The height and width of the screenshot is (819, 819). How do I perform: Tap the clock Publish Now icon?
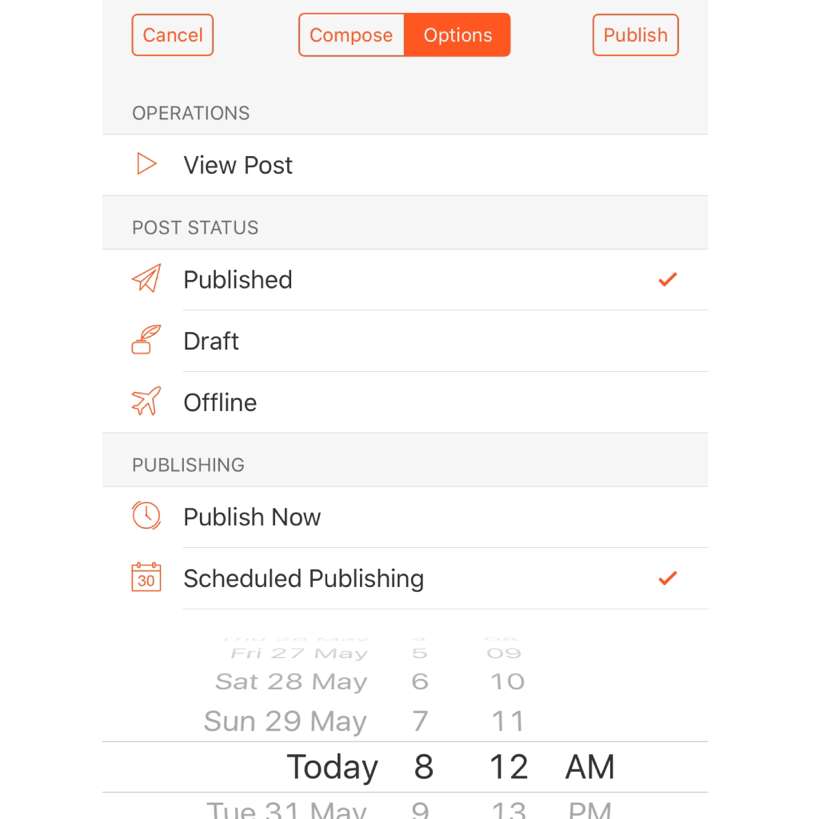pos(146,516)
